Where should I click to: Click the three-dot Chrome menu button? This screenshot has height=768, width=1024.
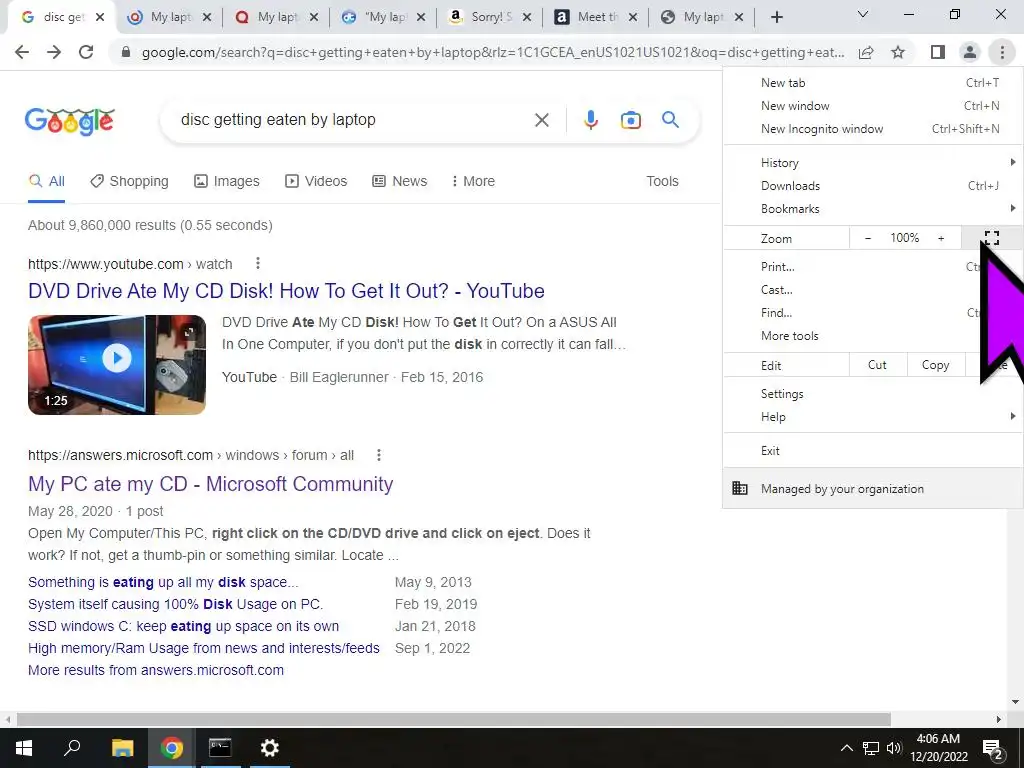[1002, 52]
